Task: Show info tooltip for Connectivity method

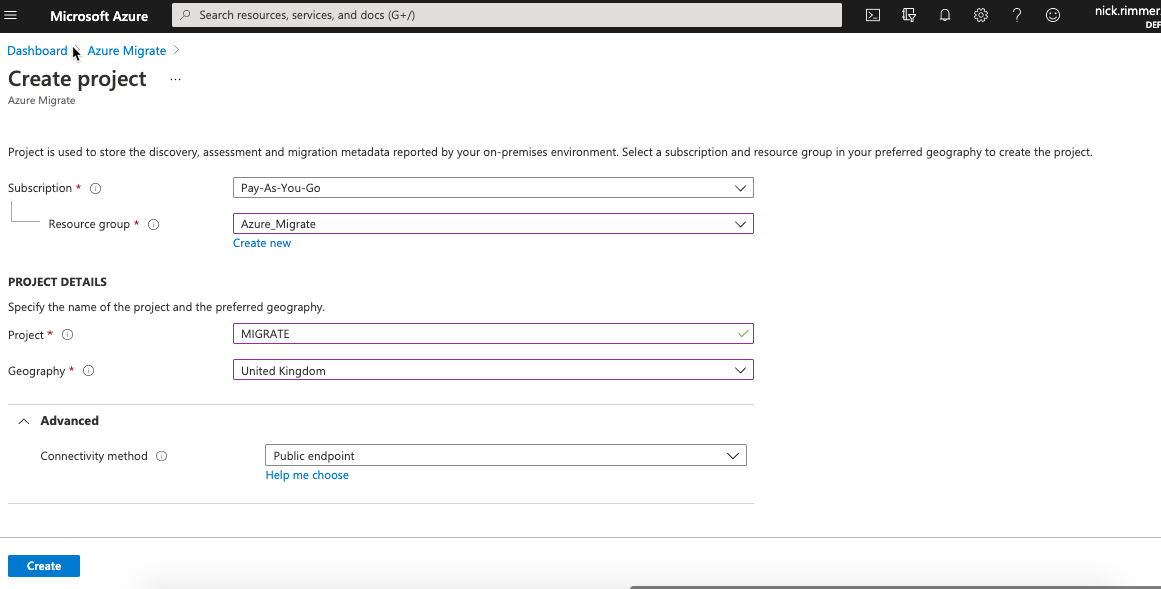Action: [x=161, y=456]
